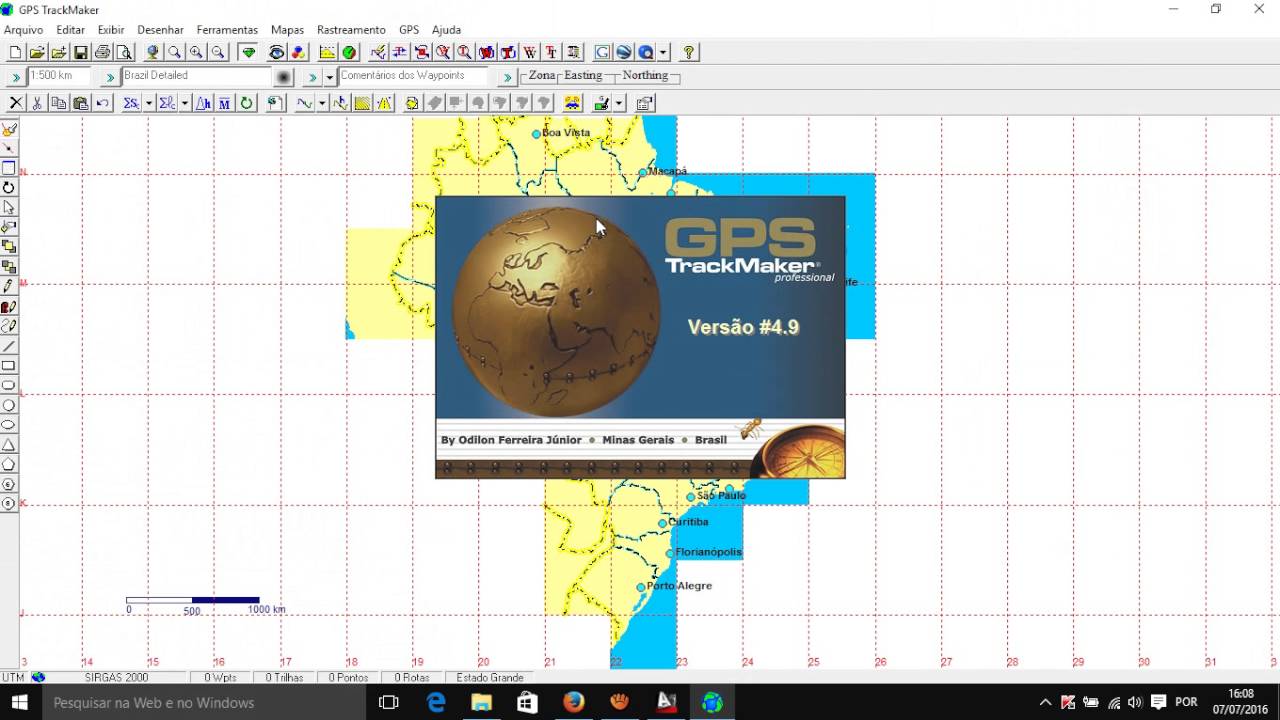The image size is (1280, 720).
Task: Click the Brazil Detailed map name field
Action: [x=197, y=76]
